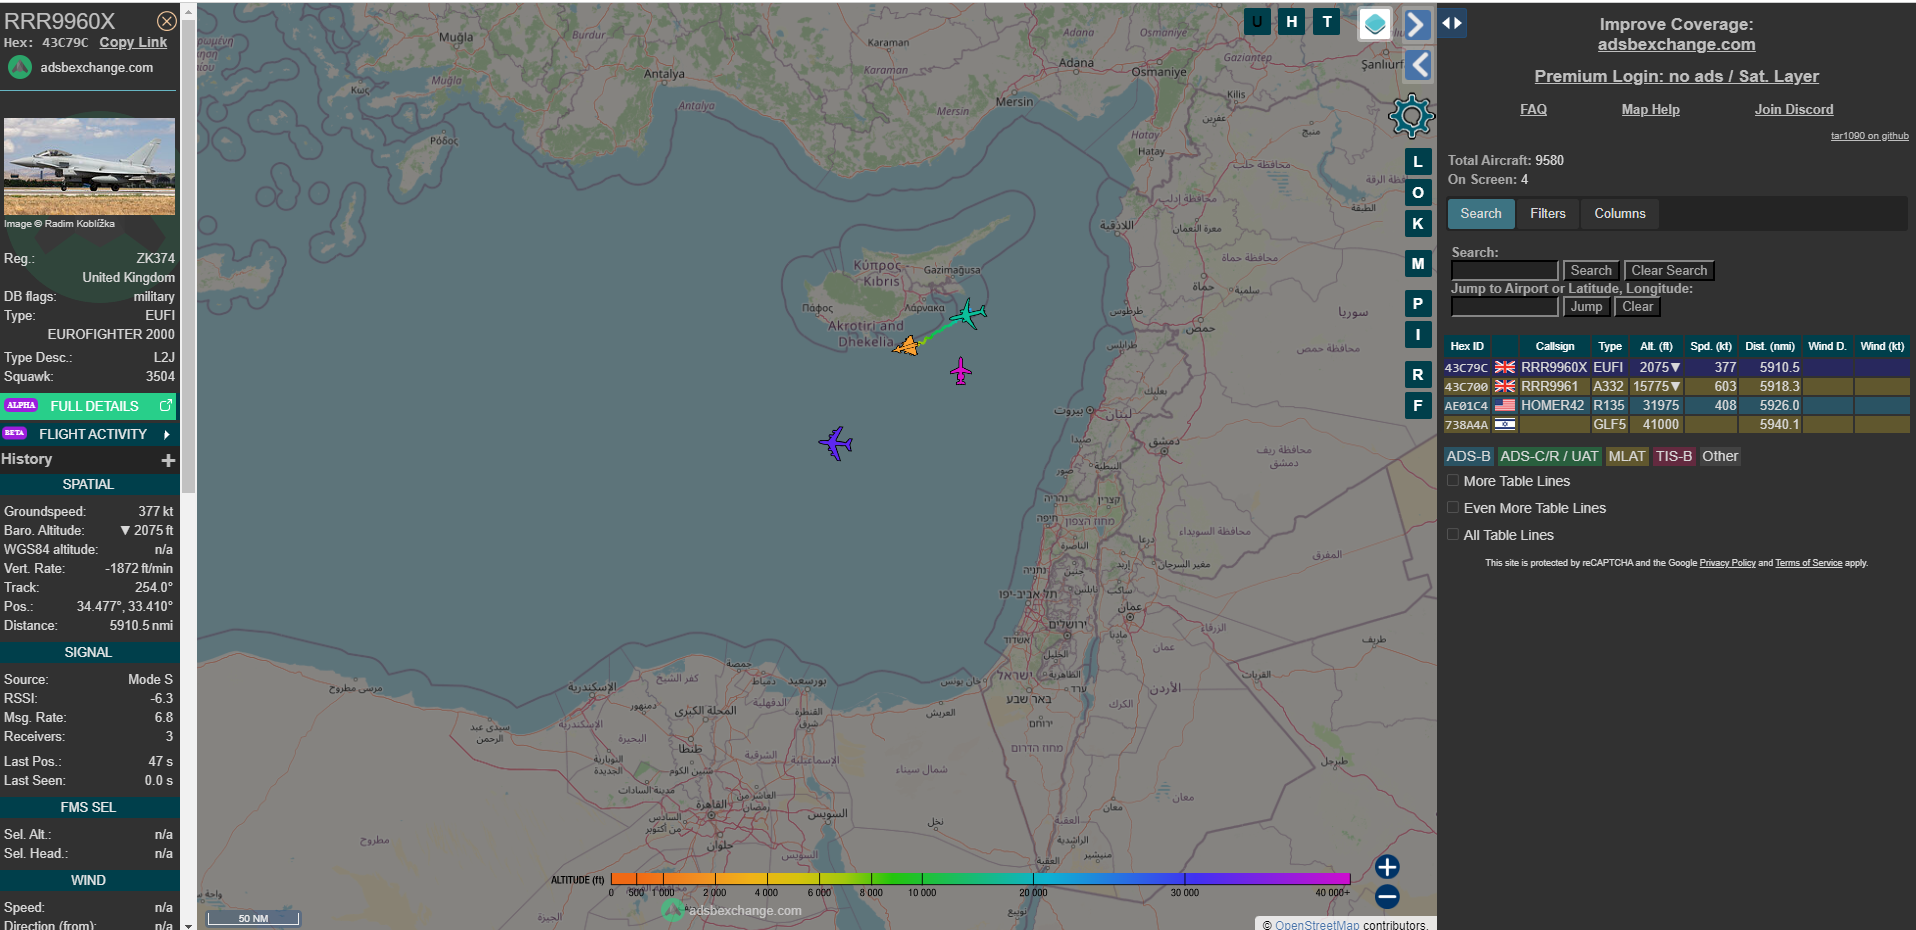Click the I map option button

point(1417,335)
